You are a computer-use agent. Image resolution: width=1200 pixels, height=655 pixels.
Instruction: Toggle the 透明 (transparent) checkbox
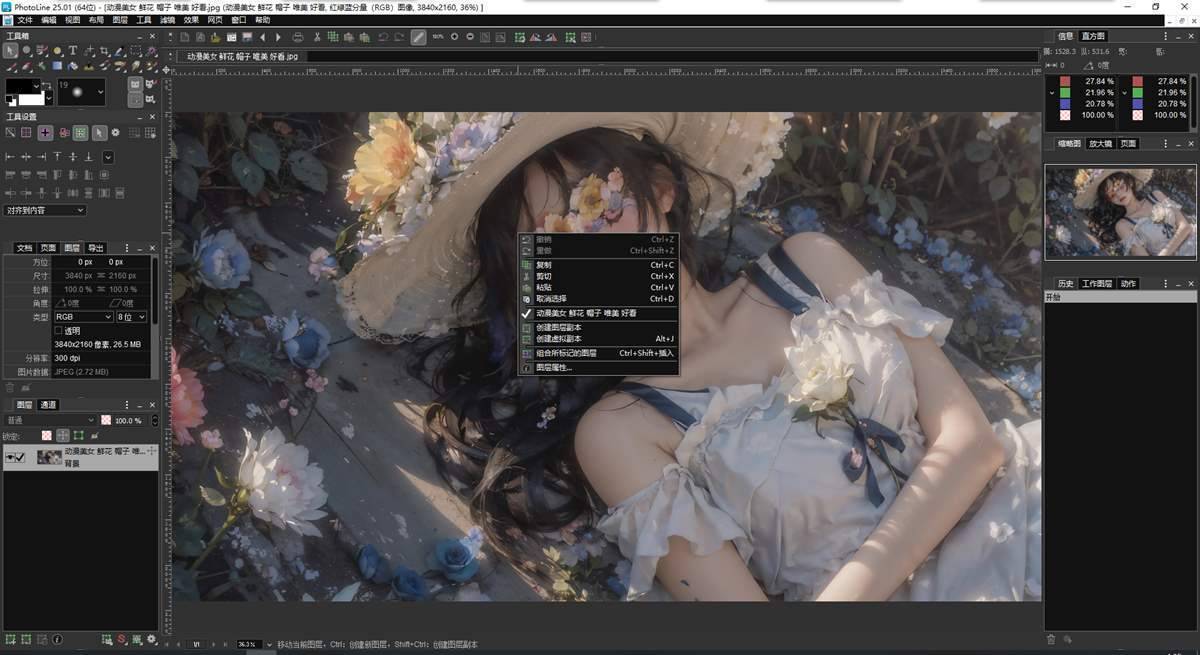pyautogui.click(x=59, y=330)
